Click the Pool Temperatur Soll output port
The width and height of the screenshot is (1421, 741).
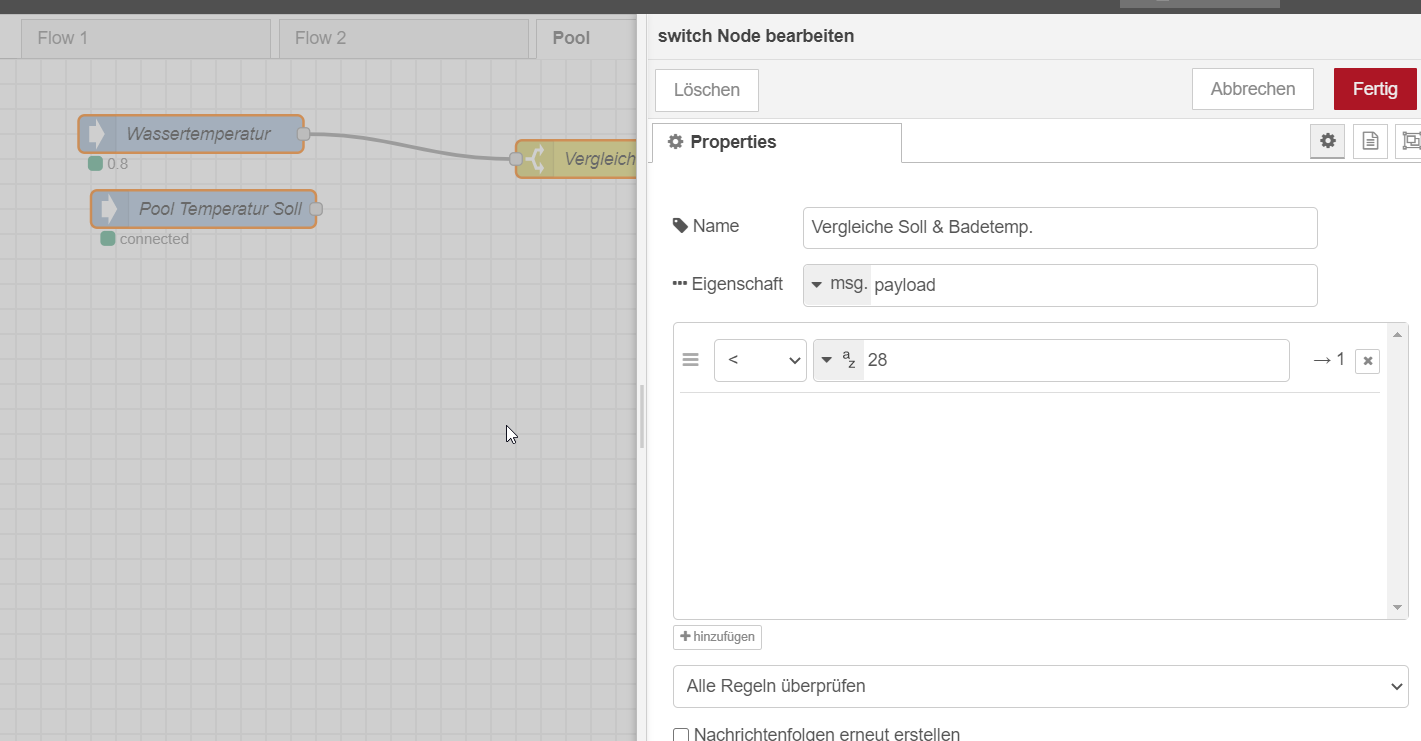tap(316, 209)
